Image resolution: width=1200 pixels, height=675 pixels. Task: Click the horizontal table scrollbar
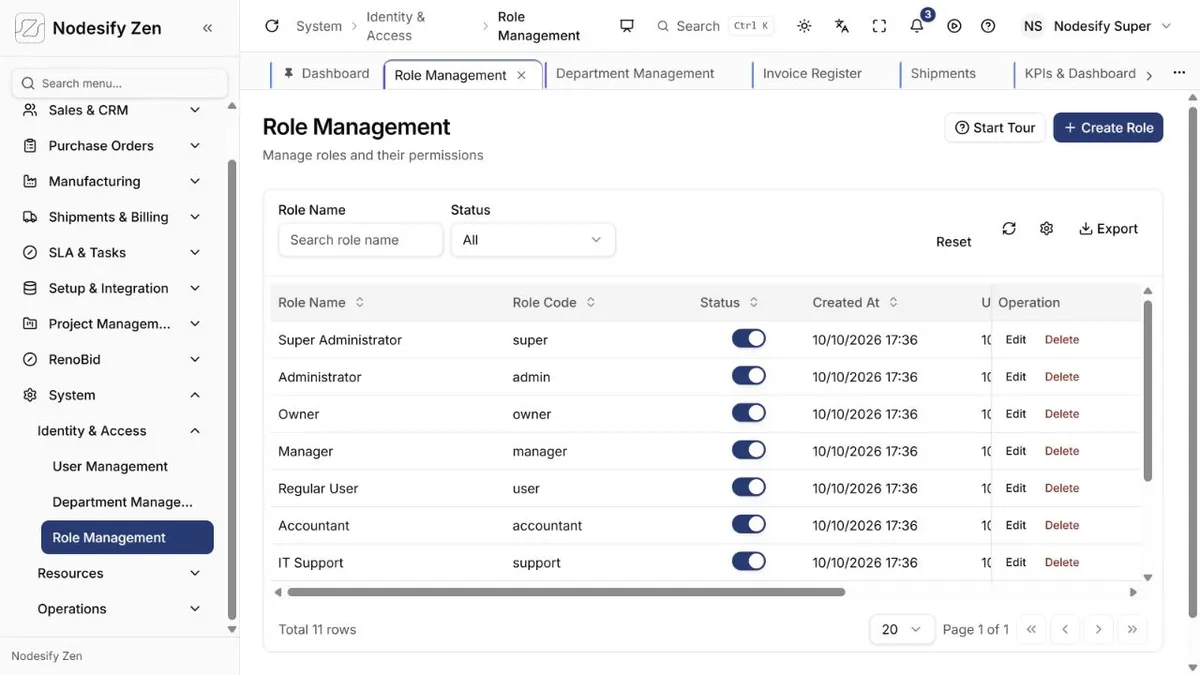tap(566, 592)
